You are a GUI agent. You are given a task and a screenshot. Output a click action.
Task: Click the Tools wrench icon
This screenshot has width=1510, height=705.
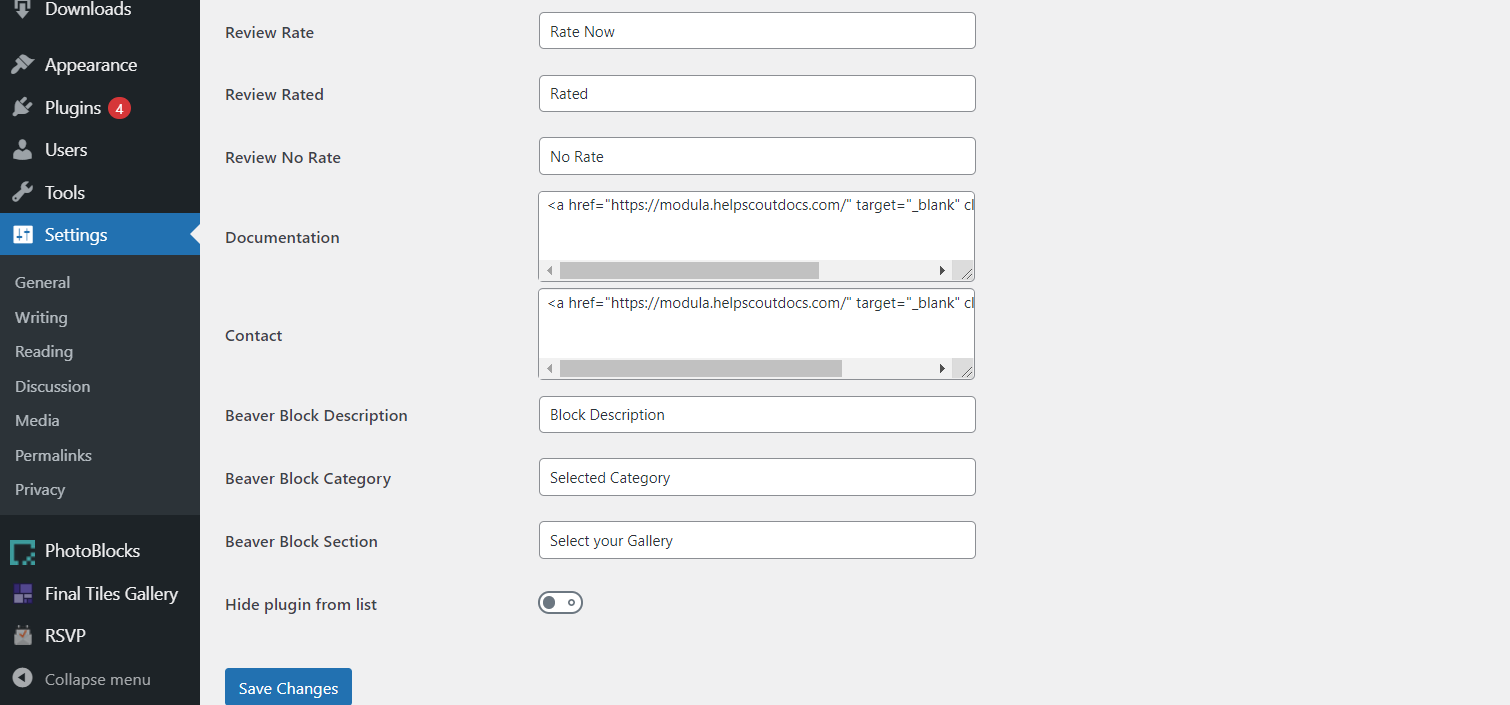(x=22, y=193)
